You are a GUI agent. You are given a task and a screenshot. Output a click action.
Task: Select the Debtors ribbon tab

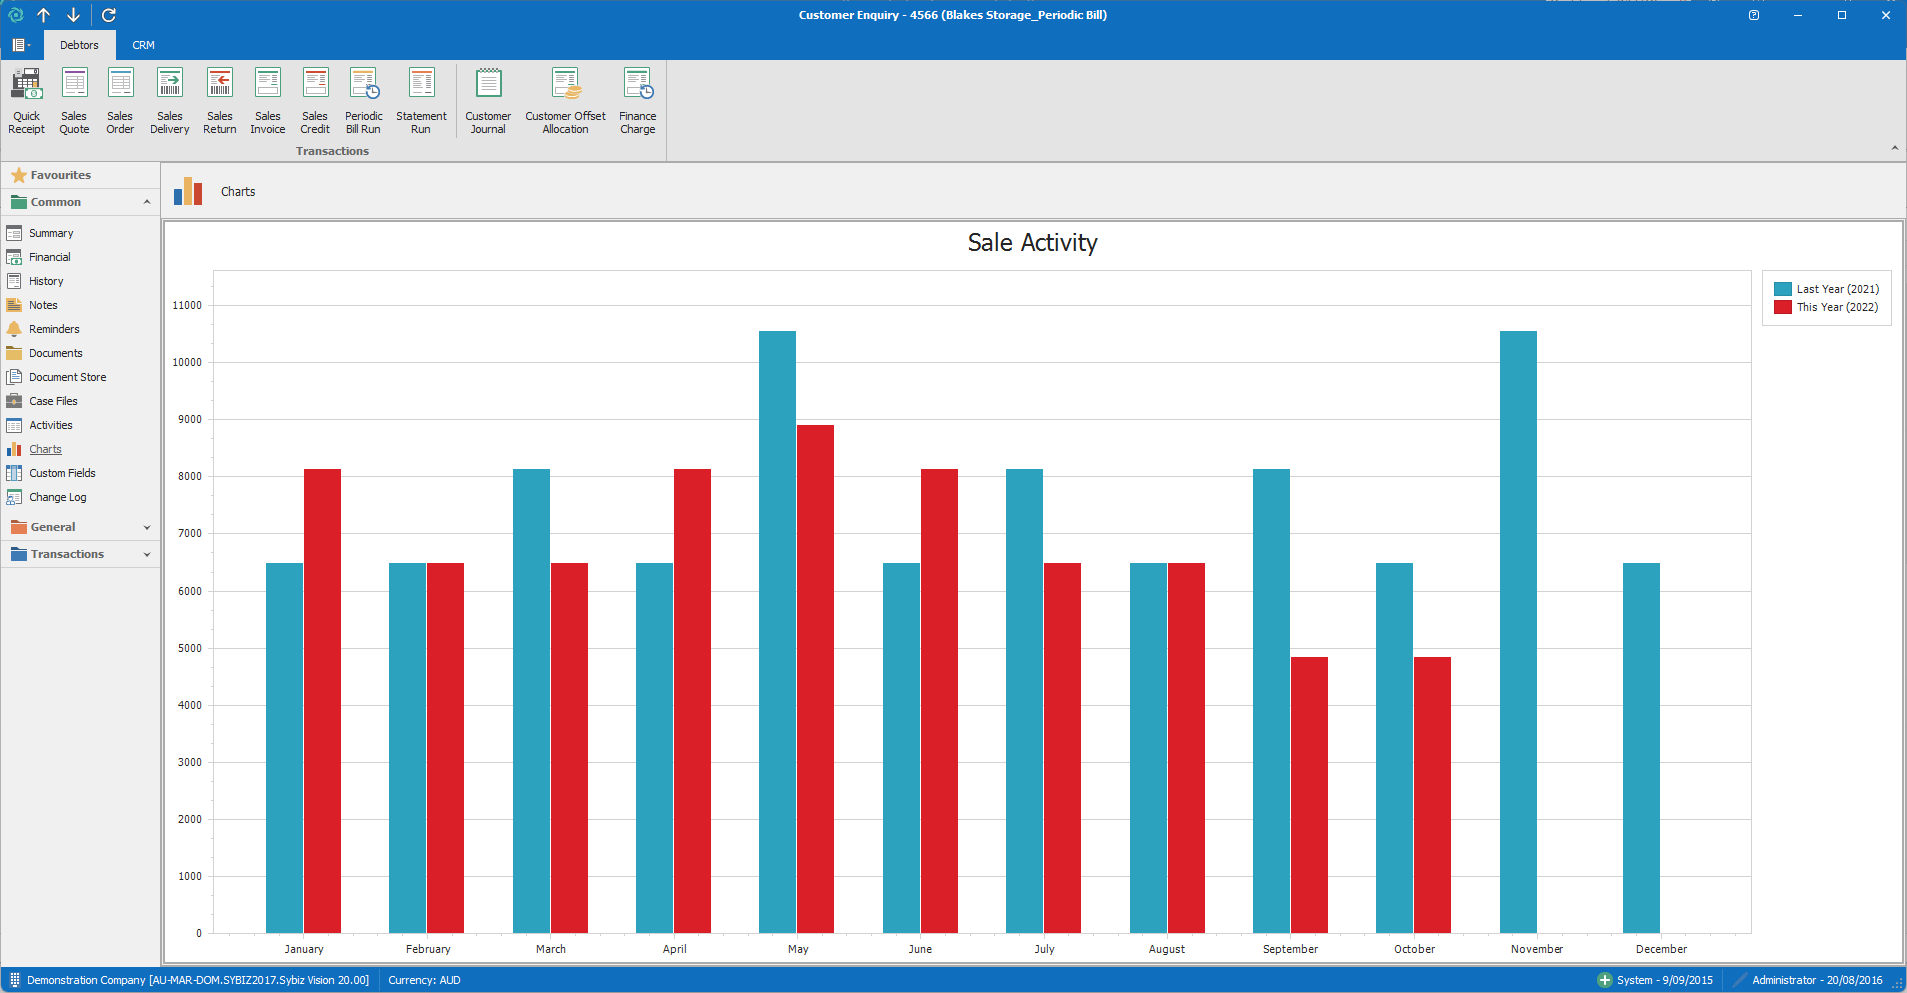pos(79,45)
